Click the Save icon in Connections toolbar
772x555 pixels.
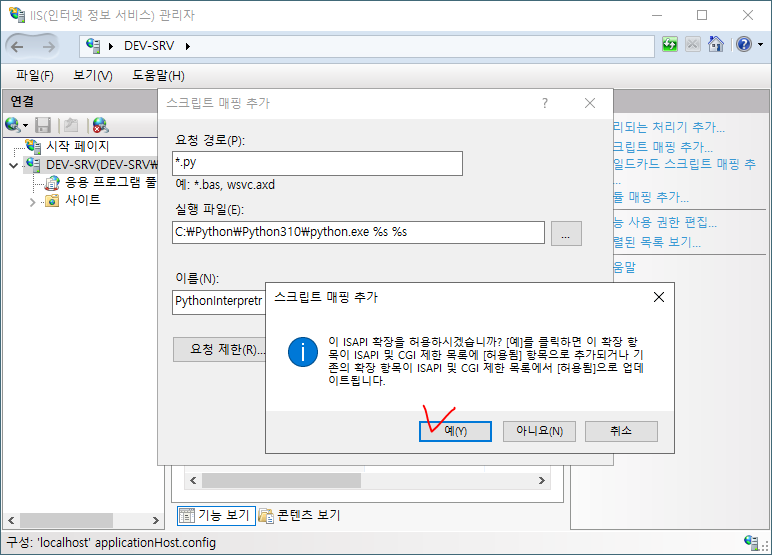click(43, 125)
